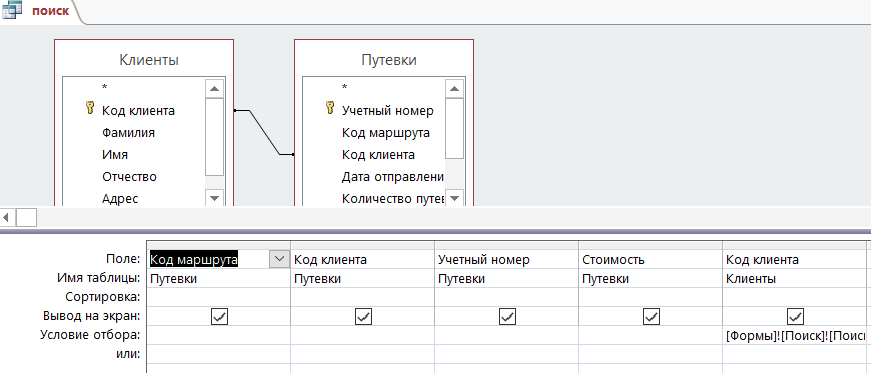Select Дата отправления field in Путевки
Viewport: 871px width, 373px height.
[x=393, y=177]
